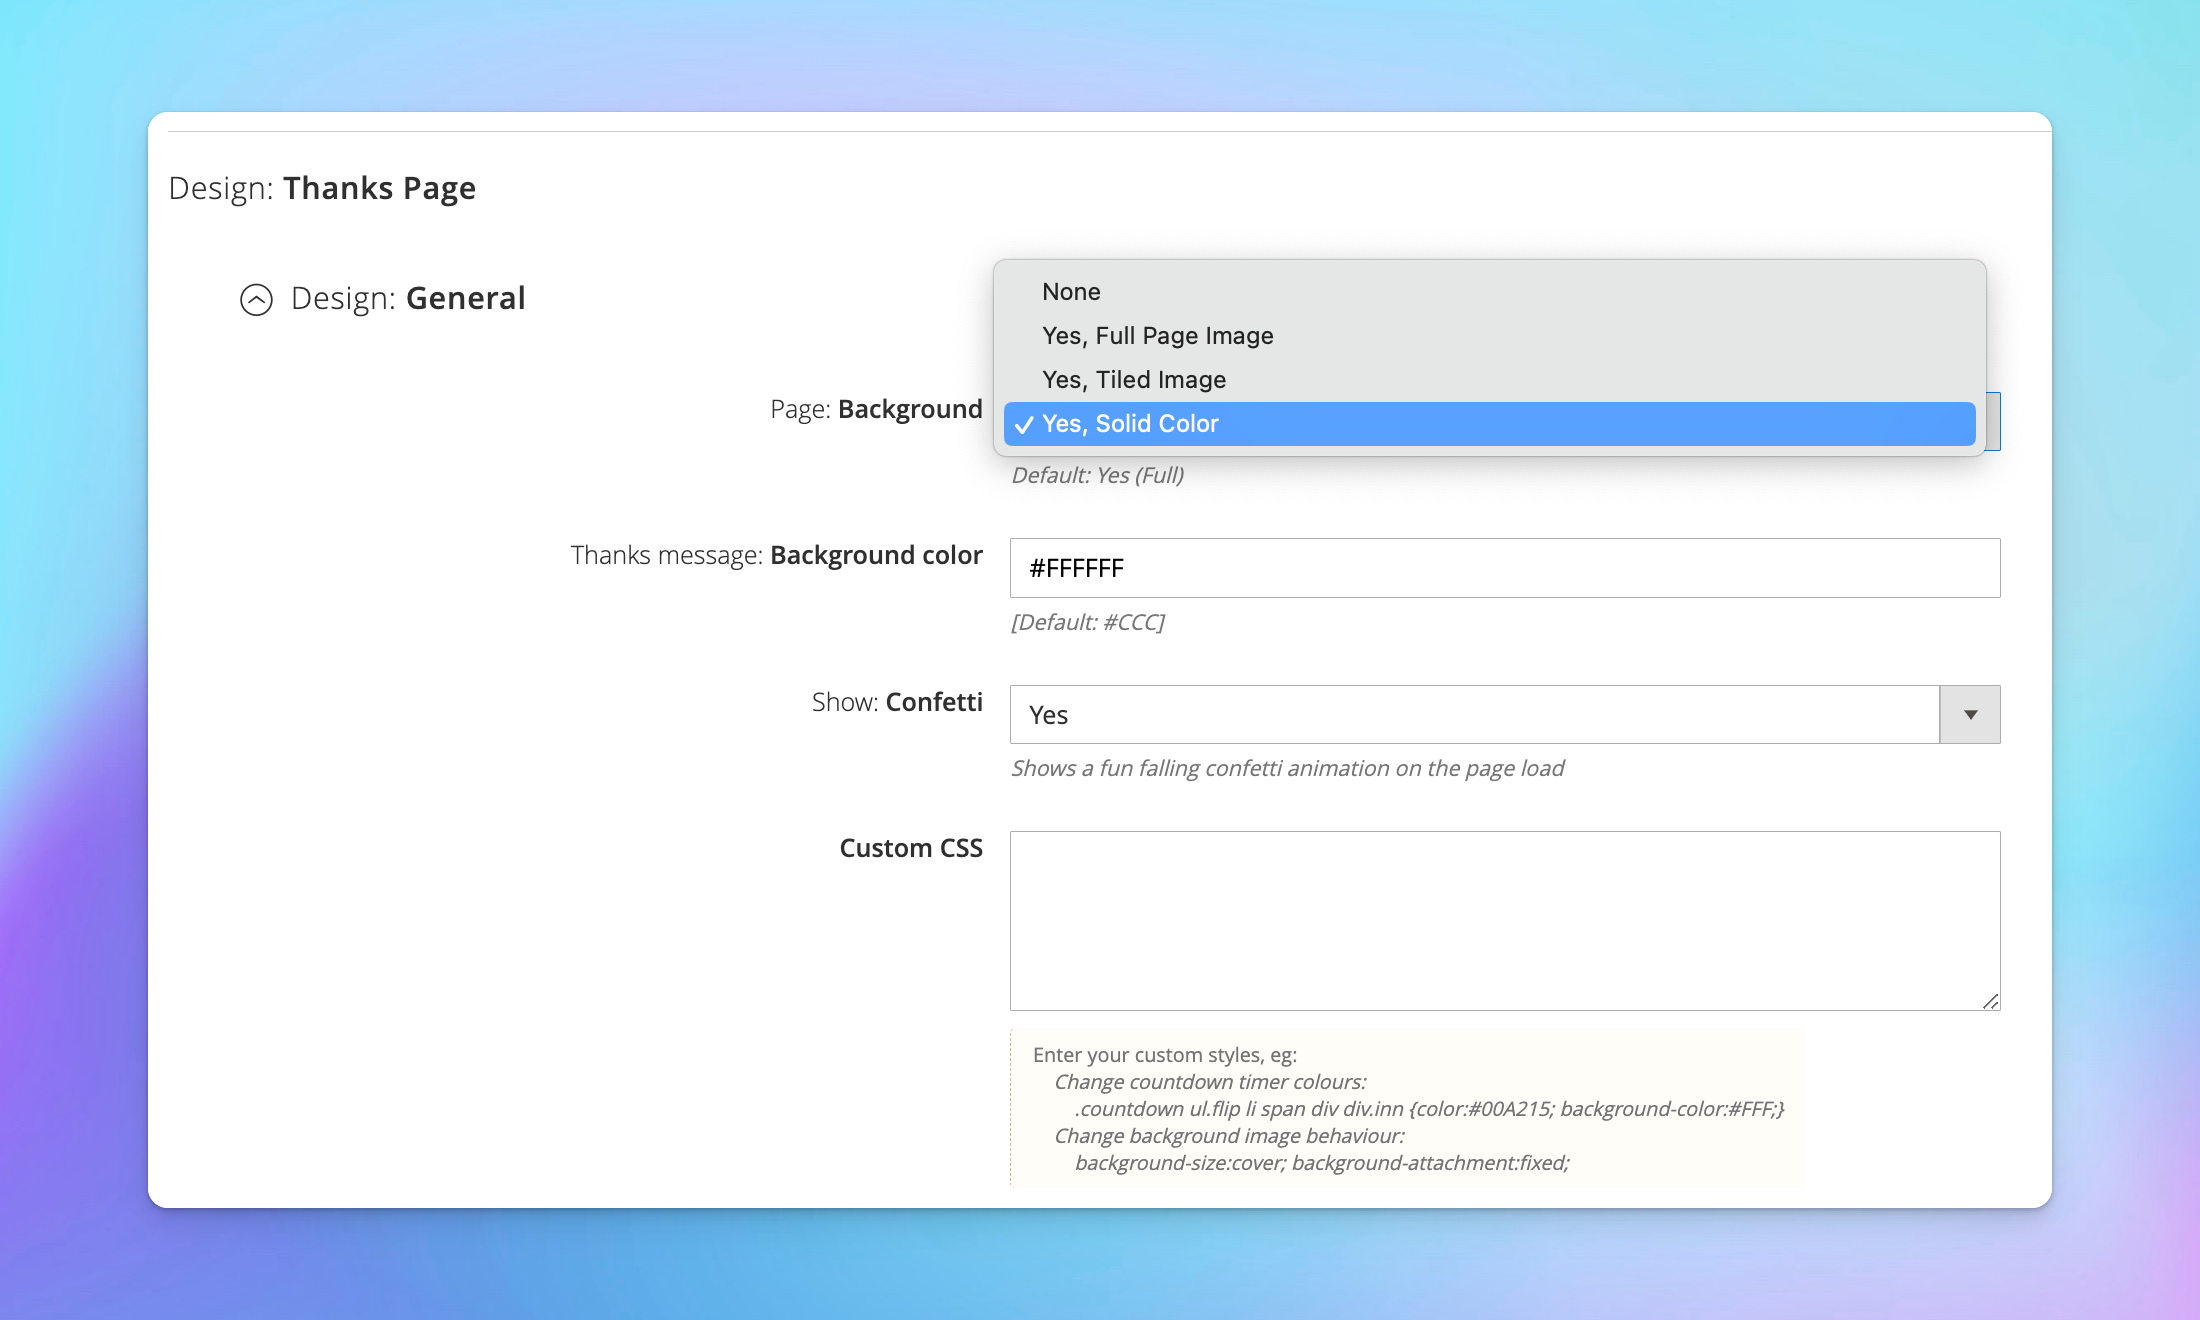Click the Design: Thanks Page title

pyautogui.click(x=322, y=188)
